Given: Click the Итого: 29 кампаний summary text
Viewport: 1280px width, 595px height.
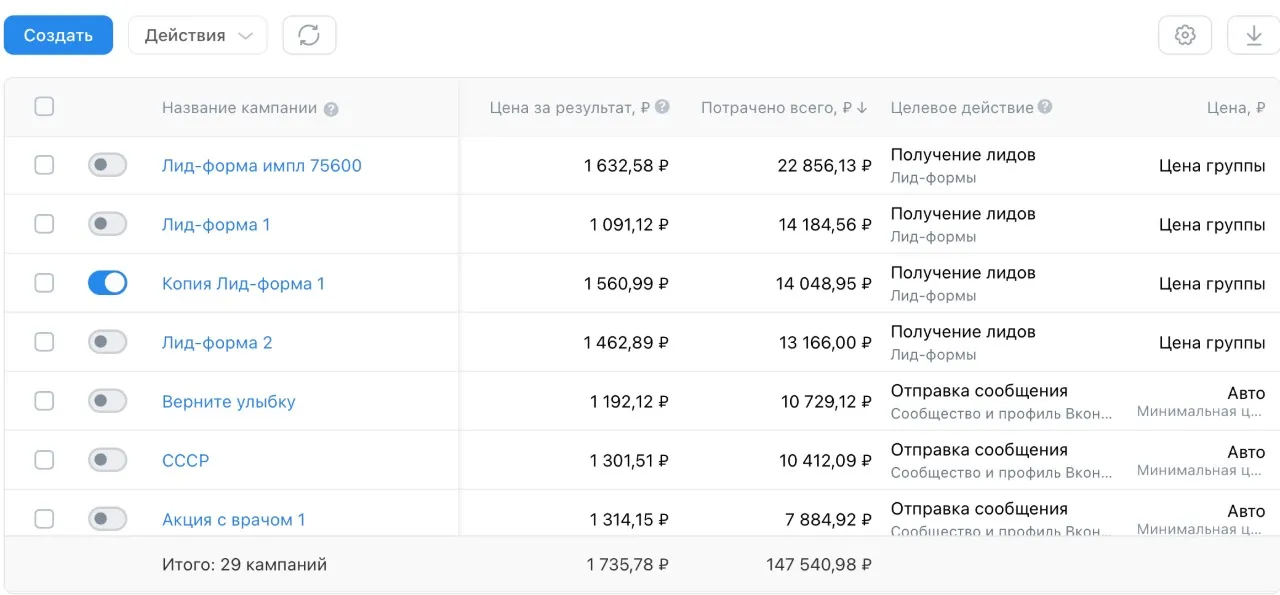Looking at the screenshot, I should 244,565.
